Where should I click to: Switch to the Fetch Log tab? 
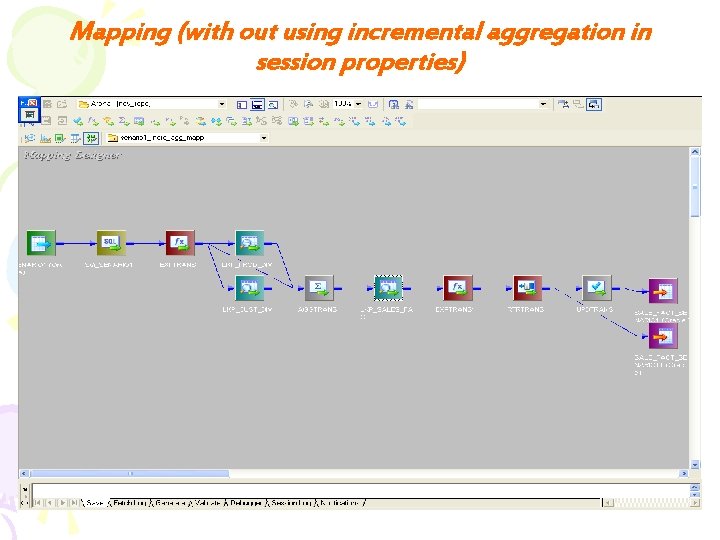(130, 503)
